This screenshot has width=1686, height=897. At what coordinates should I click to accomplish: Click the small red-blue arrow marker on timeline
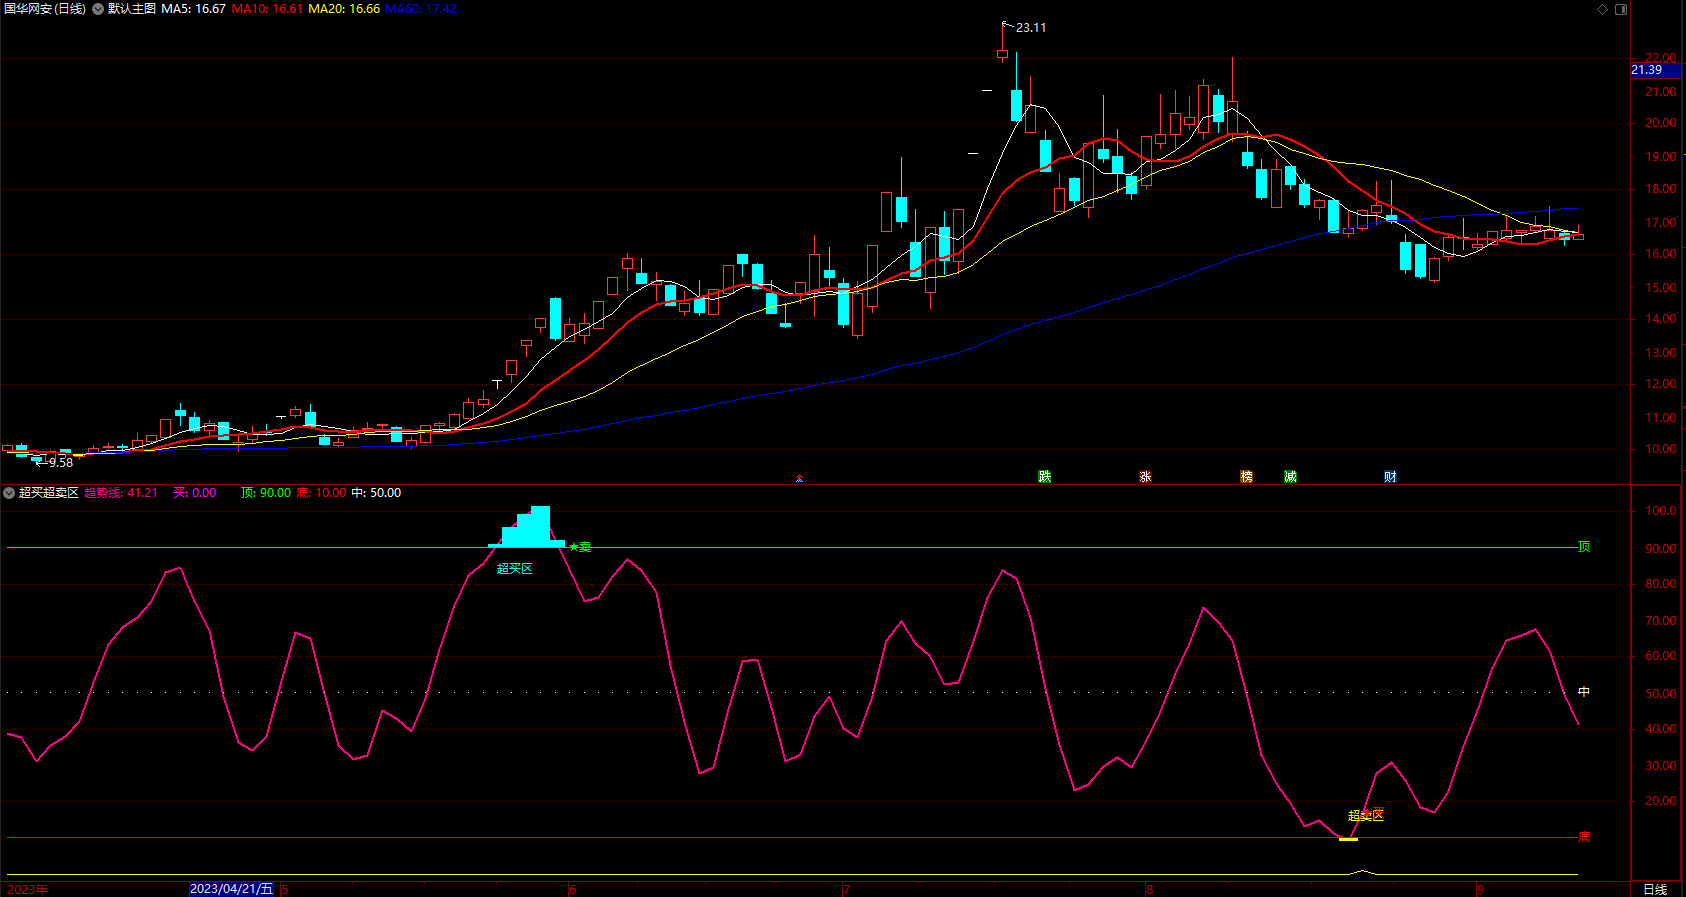pyautogui.click(x=799, y=479)
